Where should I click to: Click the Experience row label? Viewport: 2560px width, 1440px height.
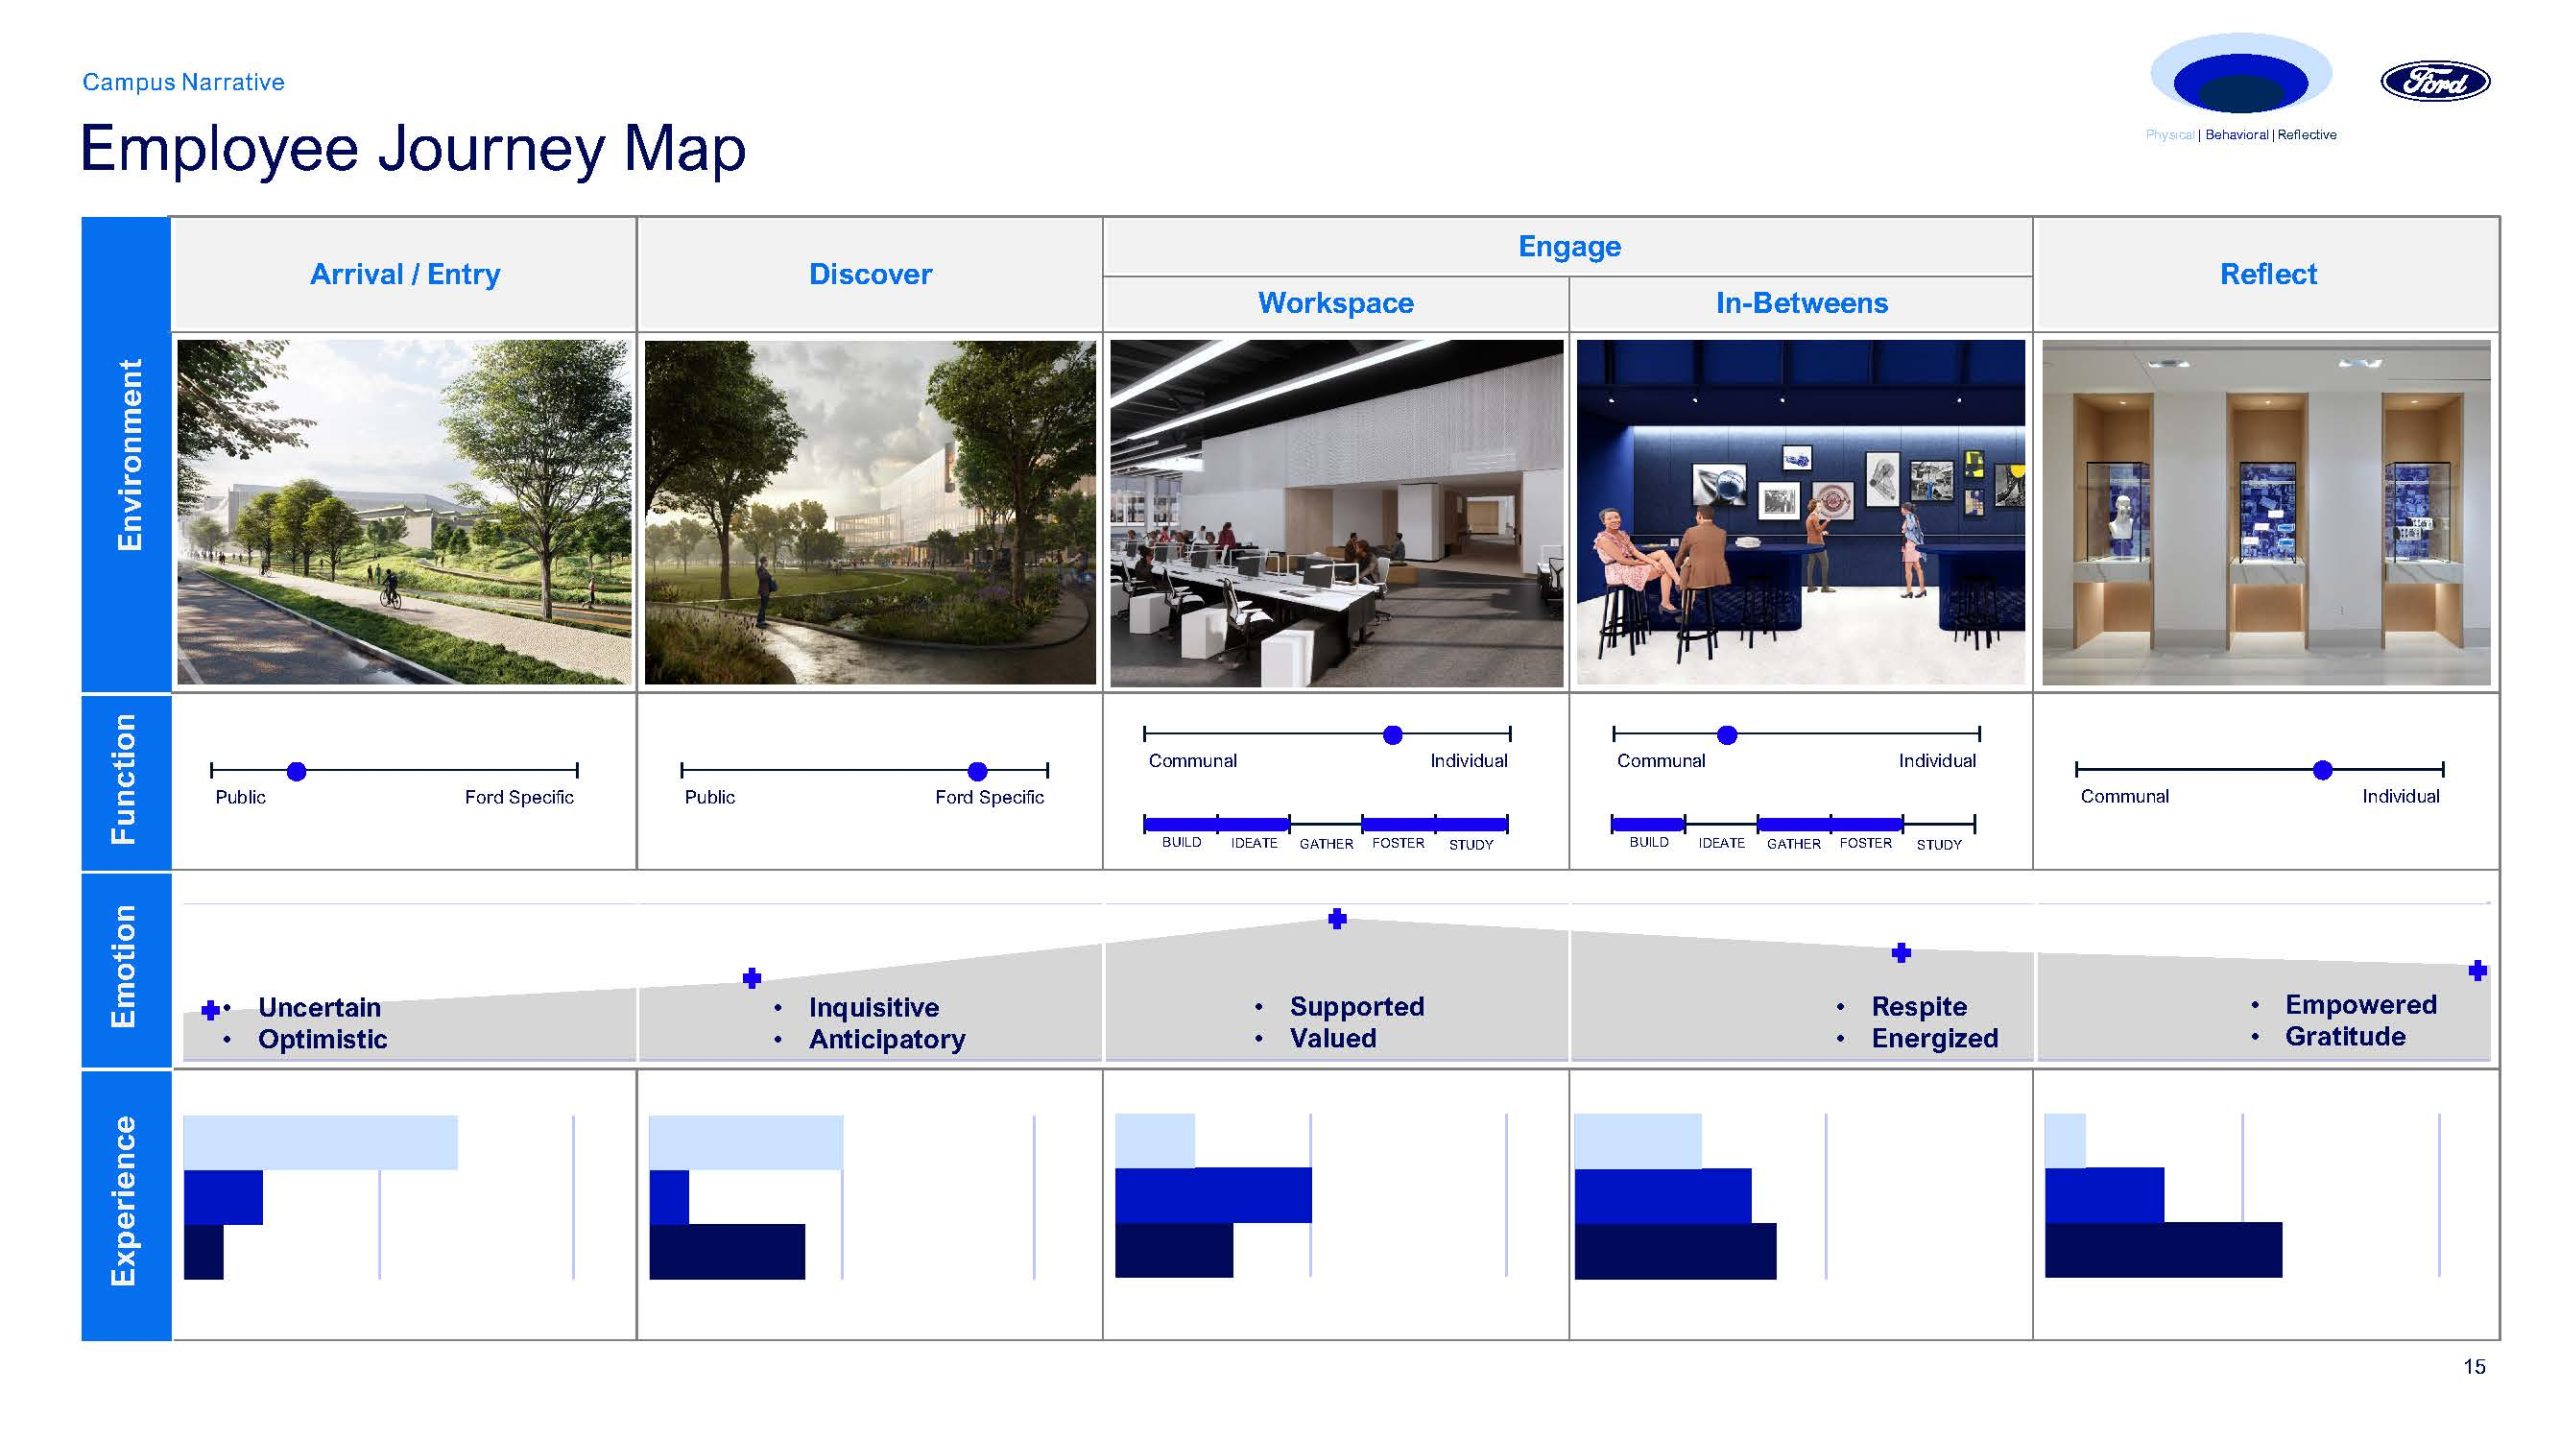pos(124,1203)
